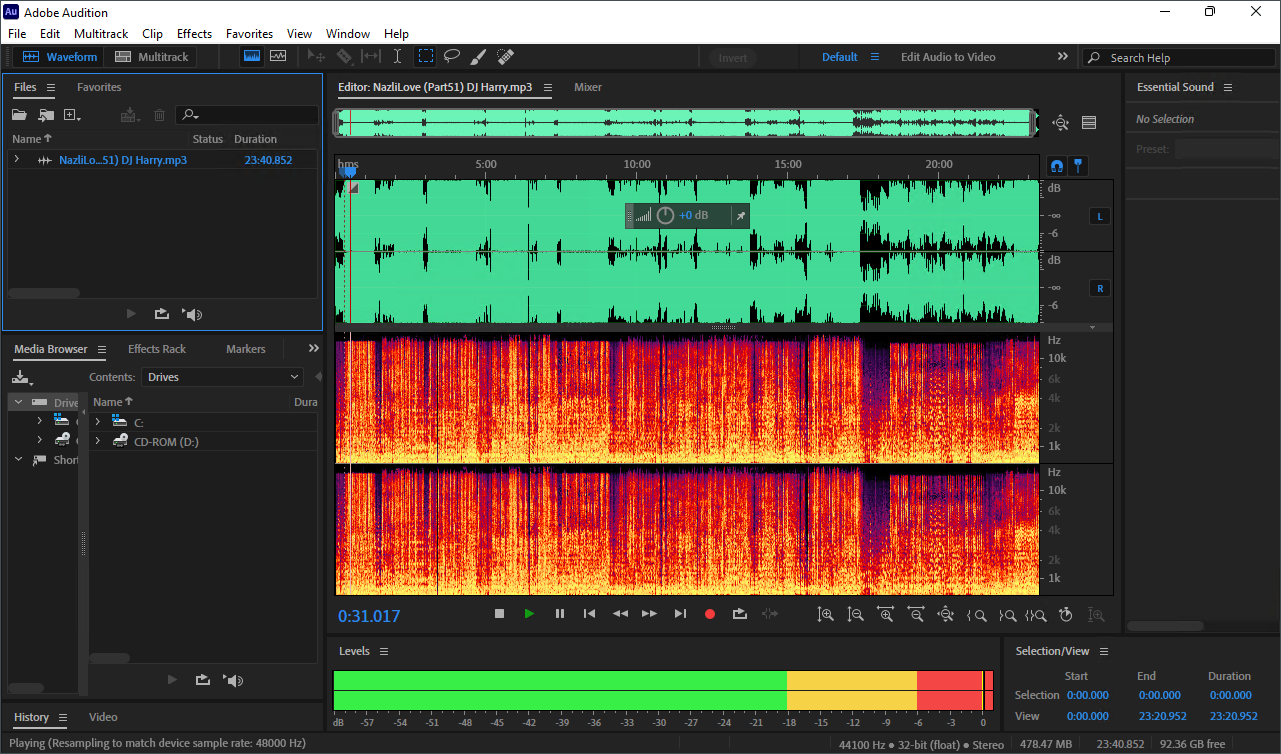Viewport: 1281px width, 754px height.
Task: Collapse the Shortcuts tree node
Action: point(18,459)
